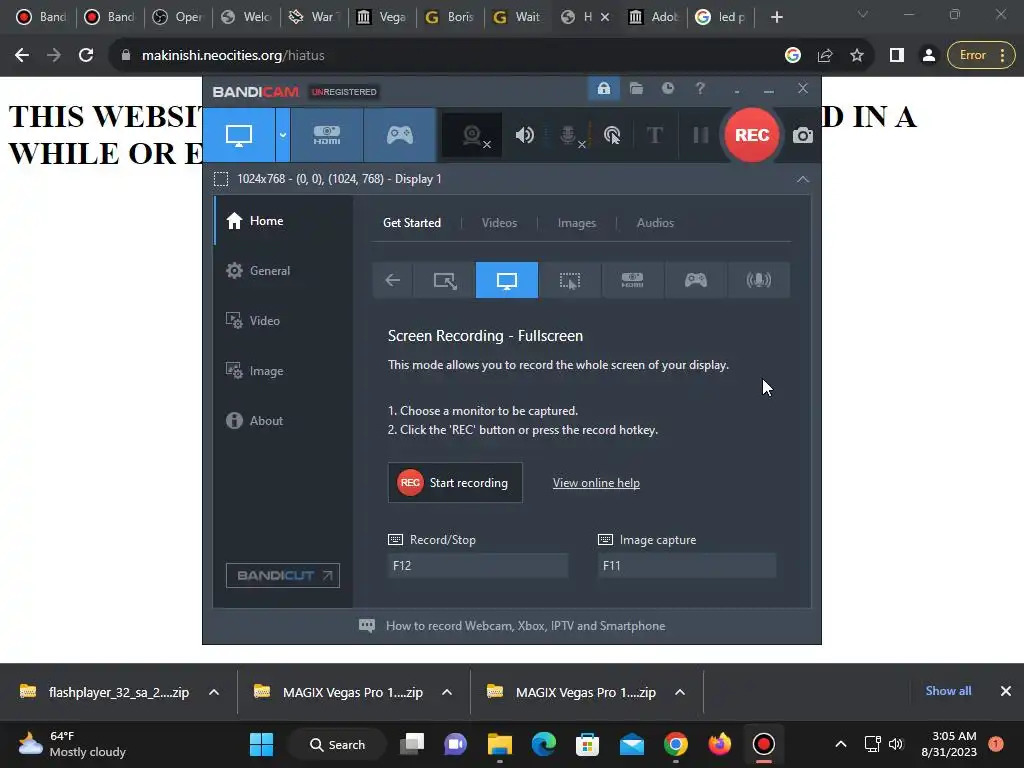Screen dimensions: 1024x768
Task: Select Screen Recording mode in Bandicam toolbar
Action: [239, 135]
